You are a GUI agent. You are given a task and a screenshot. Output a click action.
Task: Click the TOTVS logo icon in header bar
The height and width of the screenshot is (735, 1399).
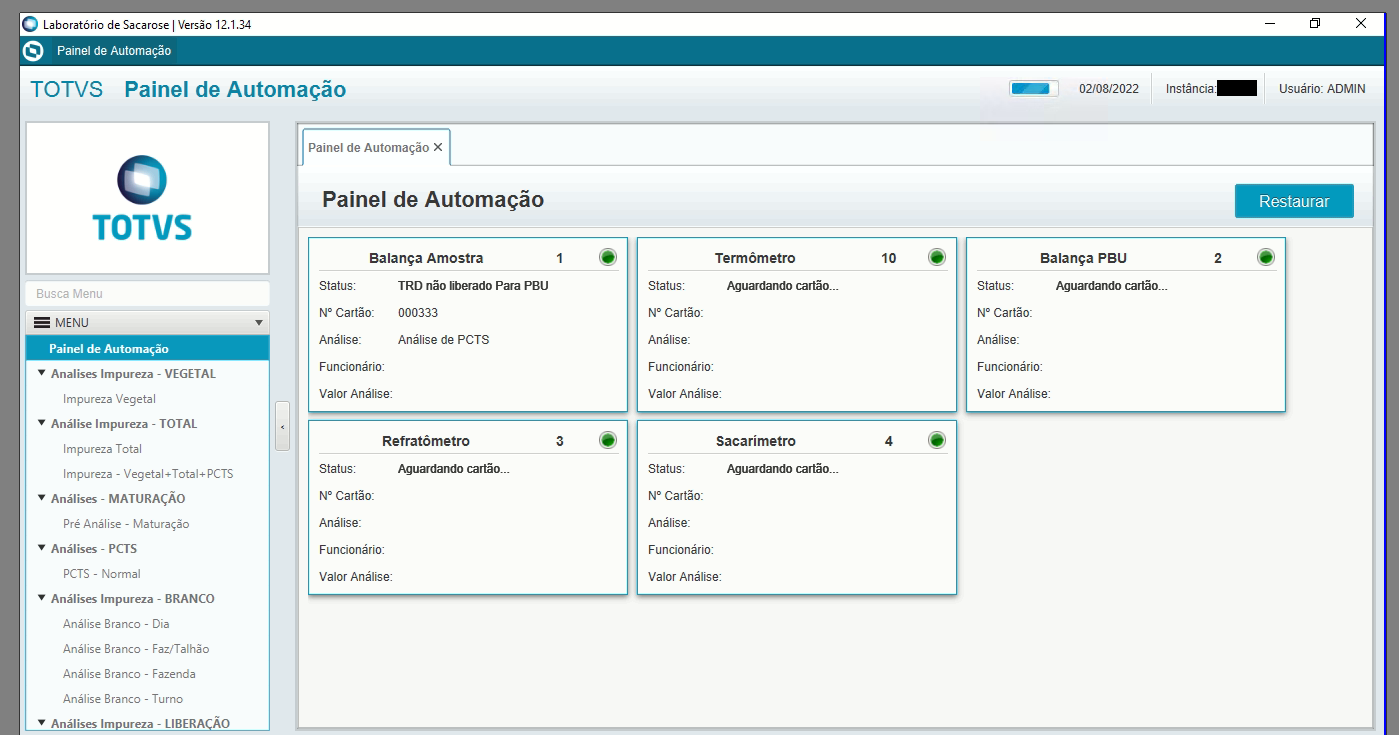(33, 51)
